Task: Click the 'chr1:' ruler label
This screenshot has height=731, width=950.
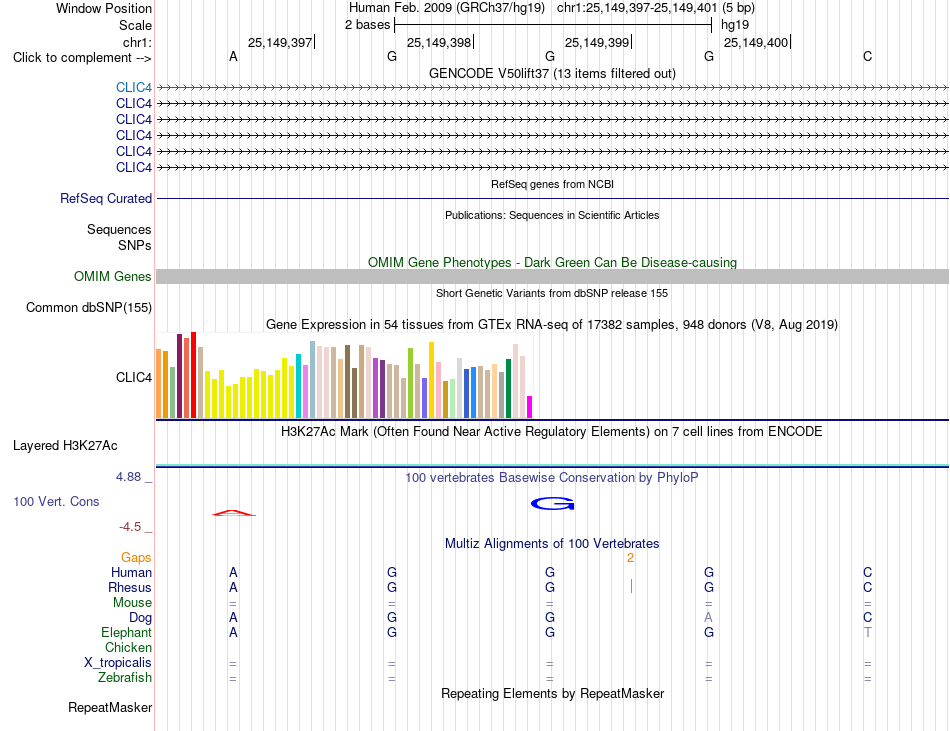Action: (x=137, y=42)
